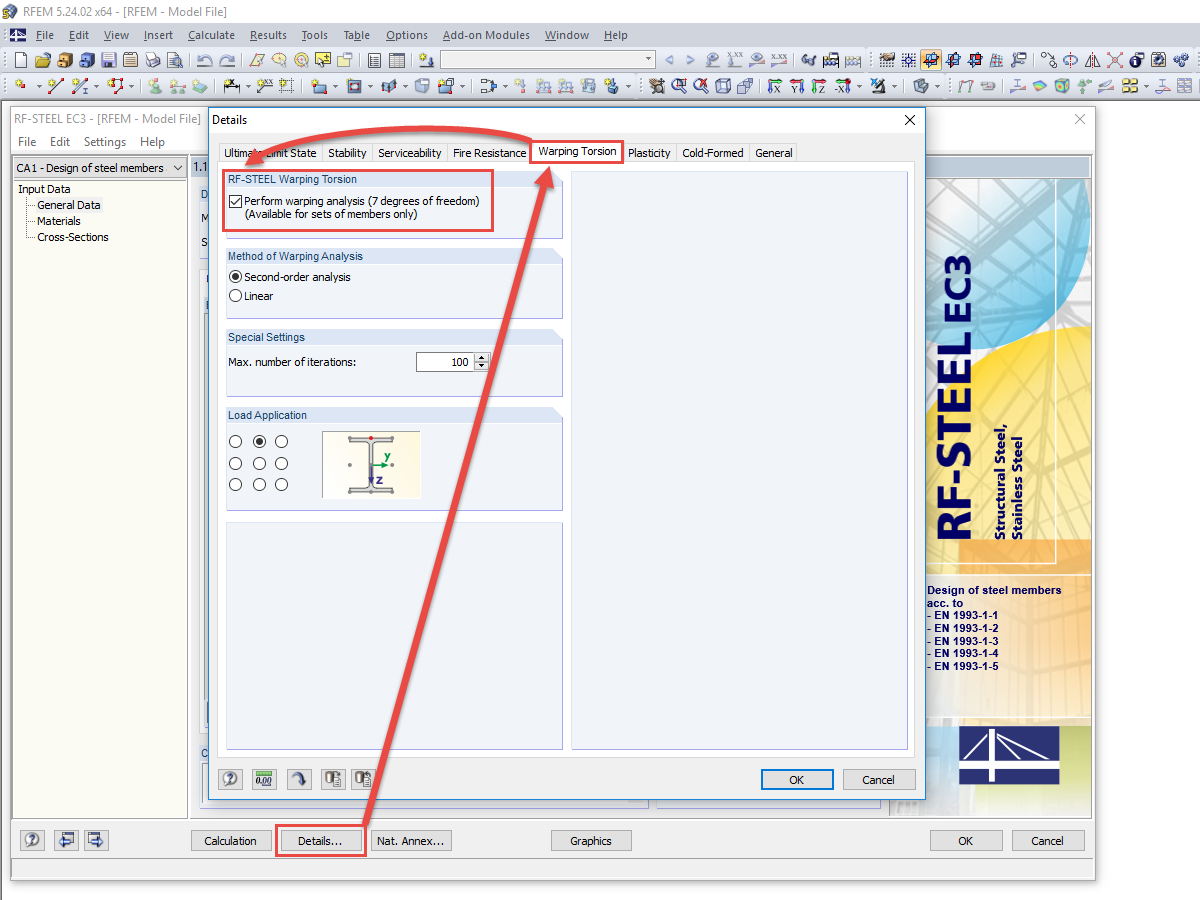Click the Print icon in main toolbar

point(153,60)
